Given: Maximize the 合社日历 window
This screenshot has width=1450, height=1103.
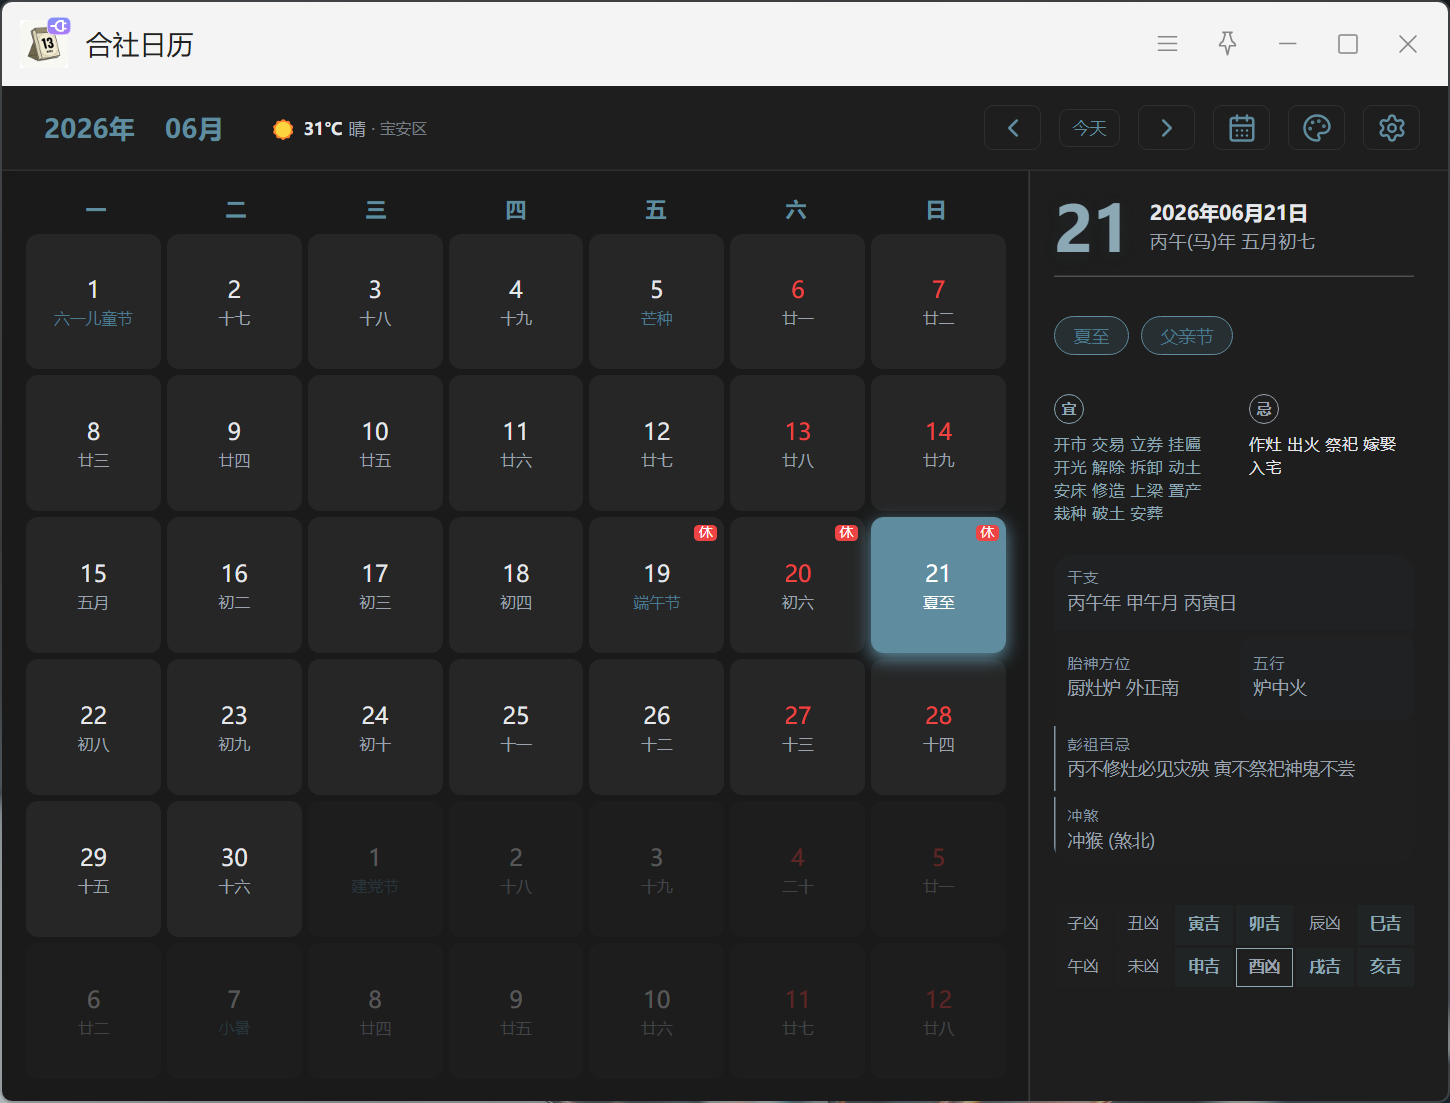Looking at the screenshot, I should tap(1348, 44).
